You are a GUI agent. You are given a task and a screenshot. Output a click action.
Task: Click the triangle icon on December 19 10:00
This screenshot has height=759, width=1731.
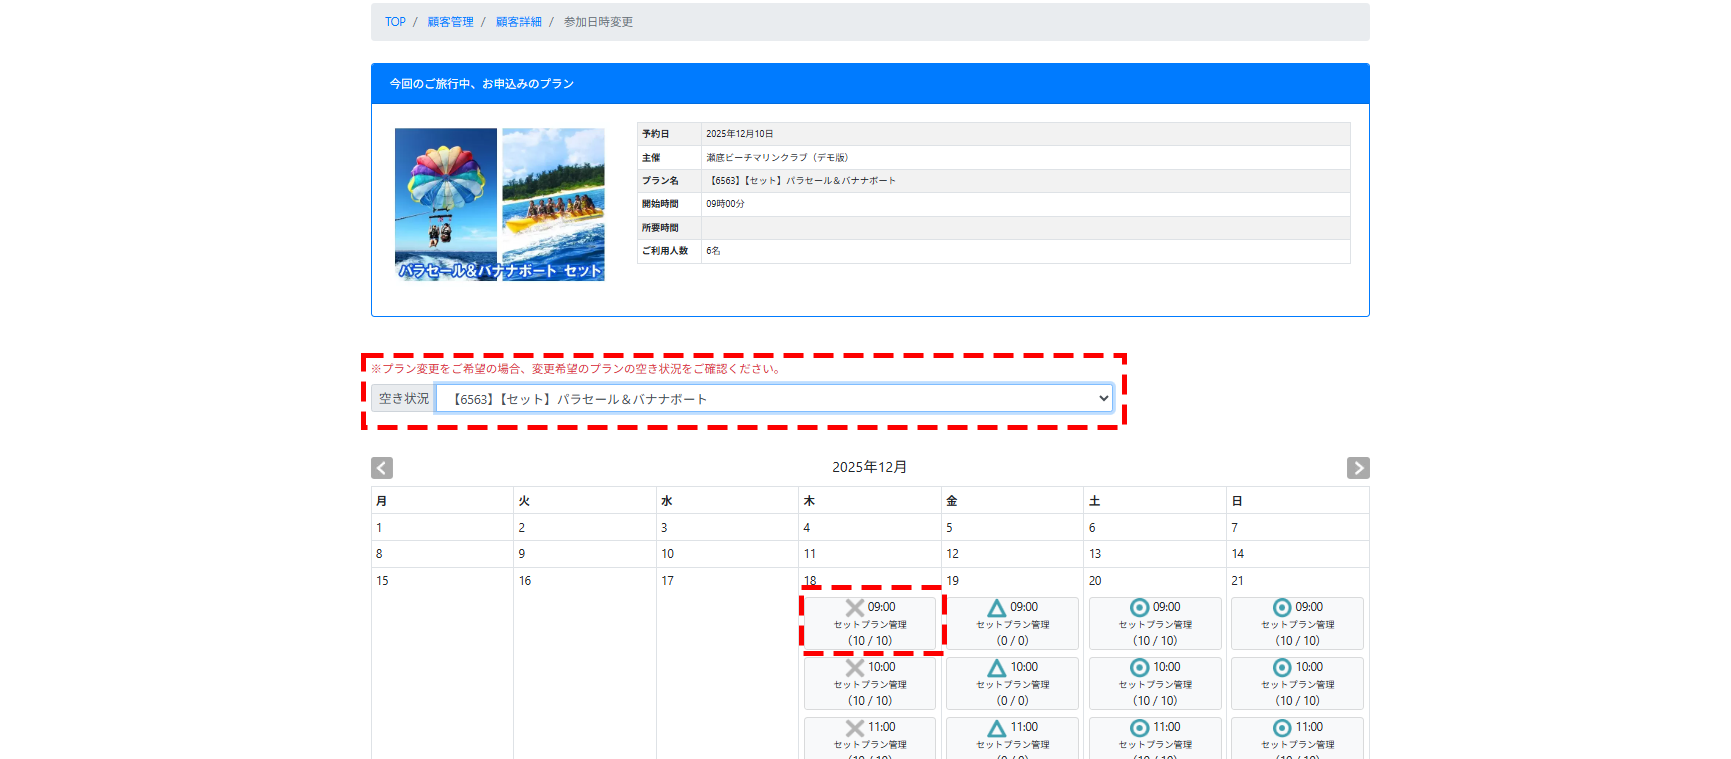(x=996, y=668)
